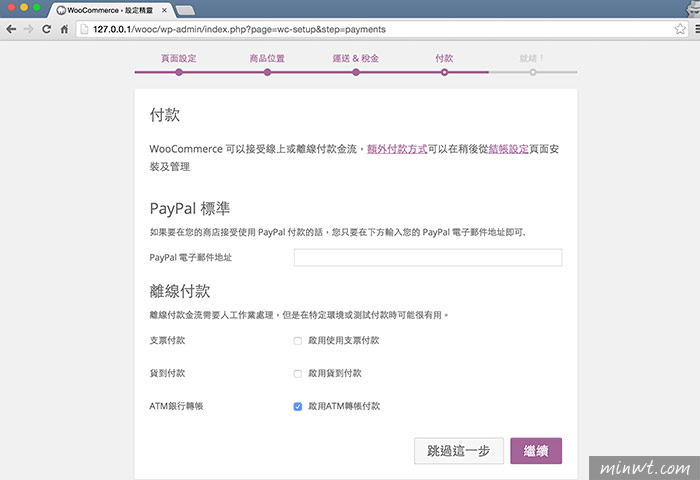The height and width of the screenshot is (480, 700).
Task: Click the ATM銀行轉帳 row label
Action: 176,406
